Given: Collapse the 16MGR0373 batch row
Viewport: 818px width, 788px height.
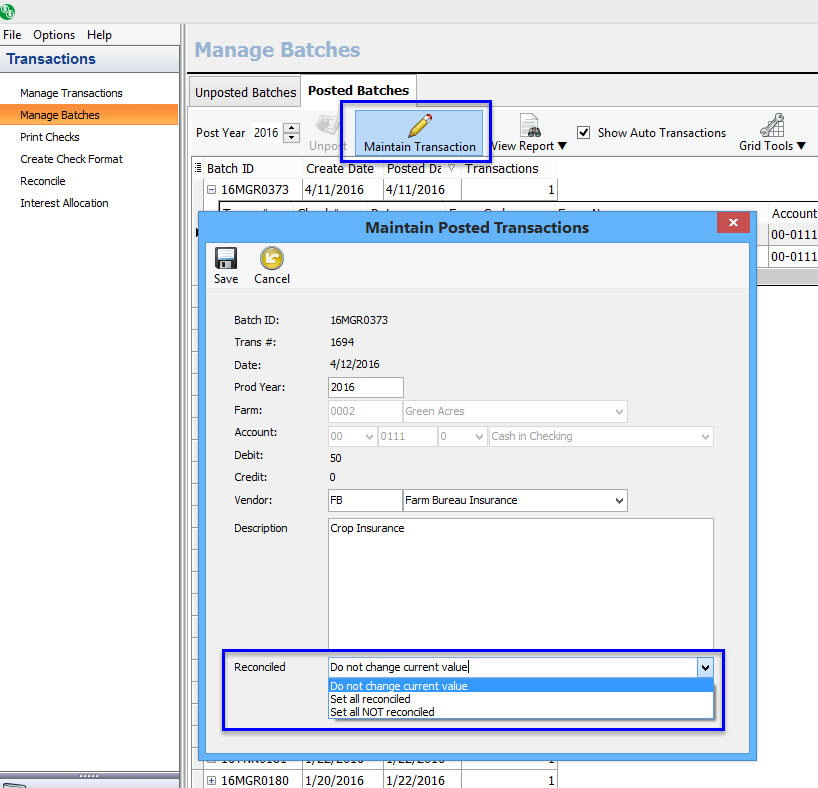Looking at the screenshot, I should (212, 189).
